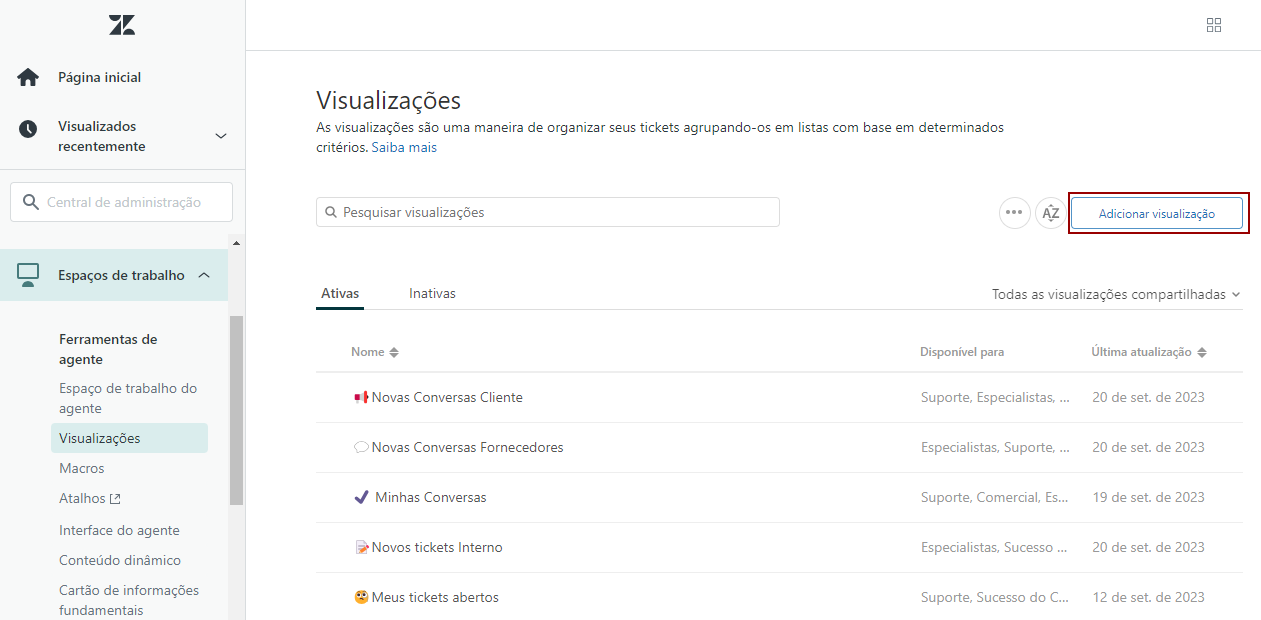Collapse the Espaços de trabalho section
The width and height of the screenshot is (1261, 620).
pos(204,275)
